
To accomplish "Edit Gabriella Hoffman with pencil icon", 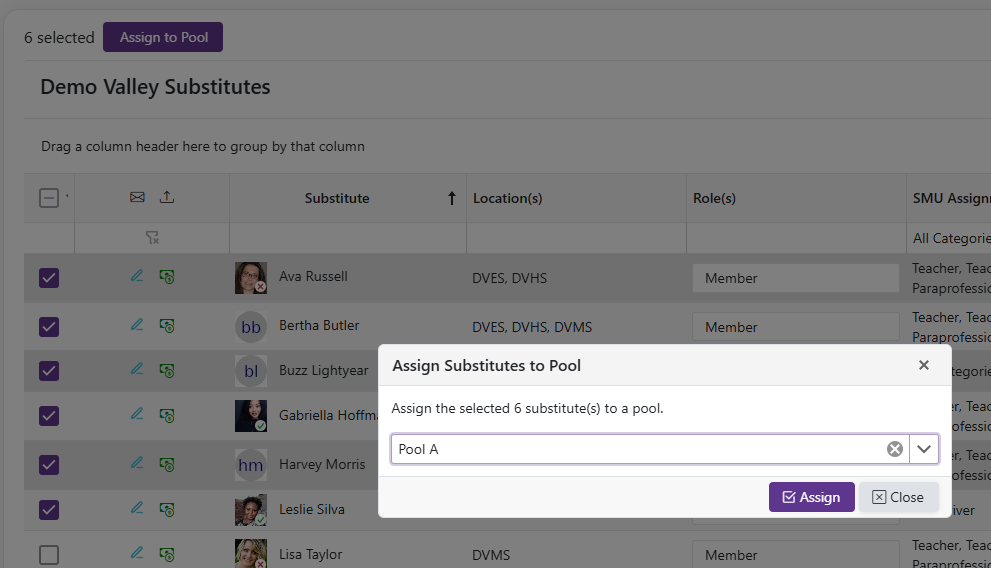I will 137,414.
